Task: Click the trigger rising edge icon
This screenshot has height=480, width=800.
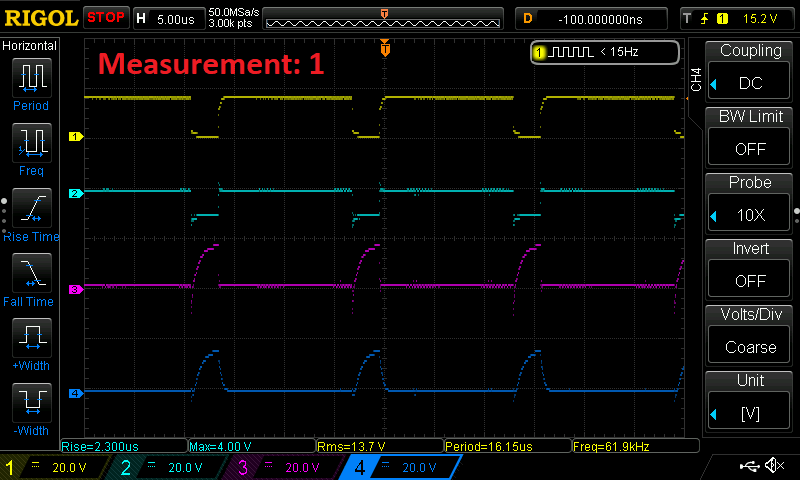Action: point(705,19)
